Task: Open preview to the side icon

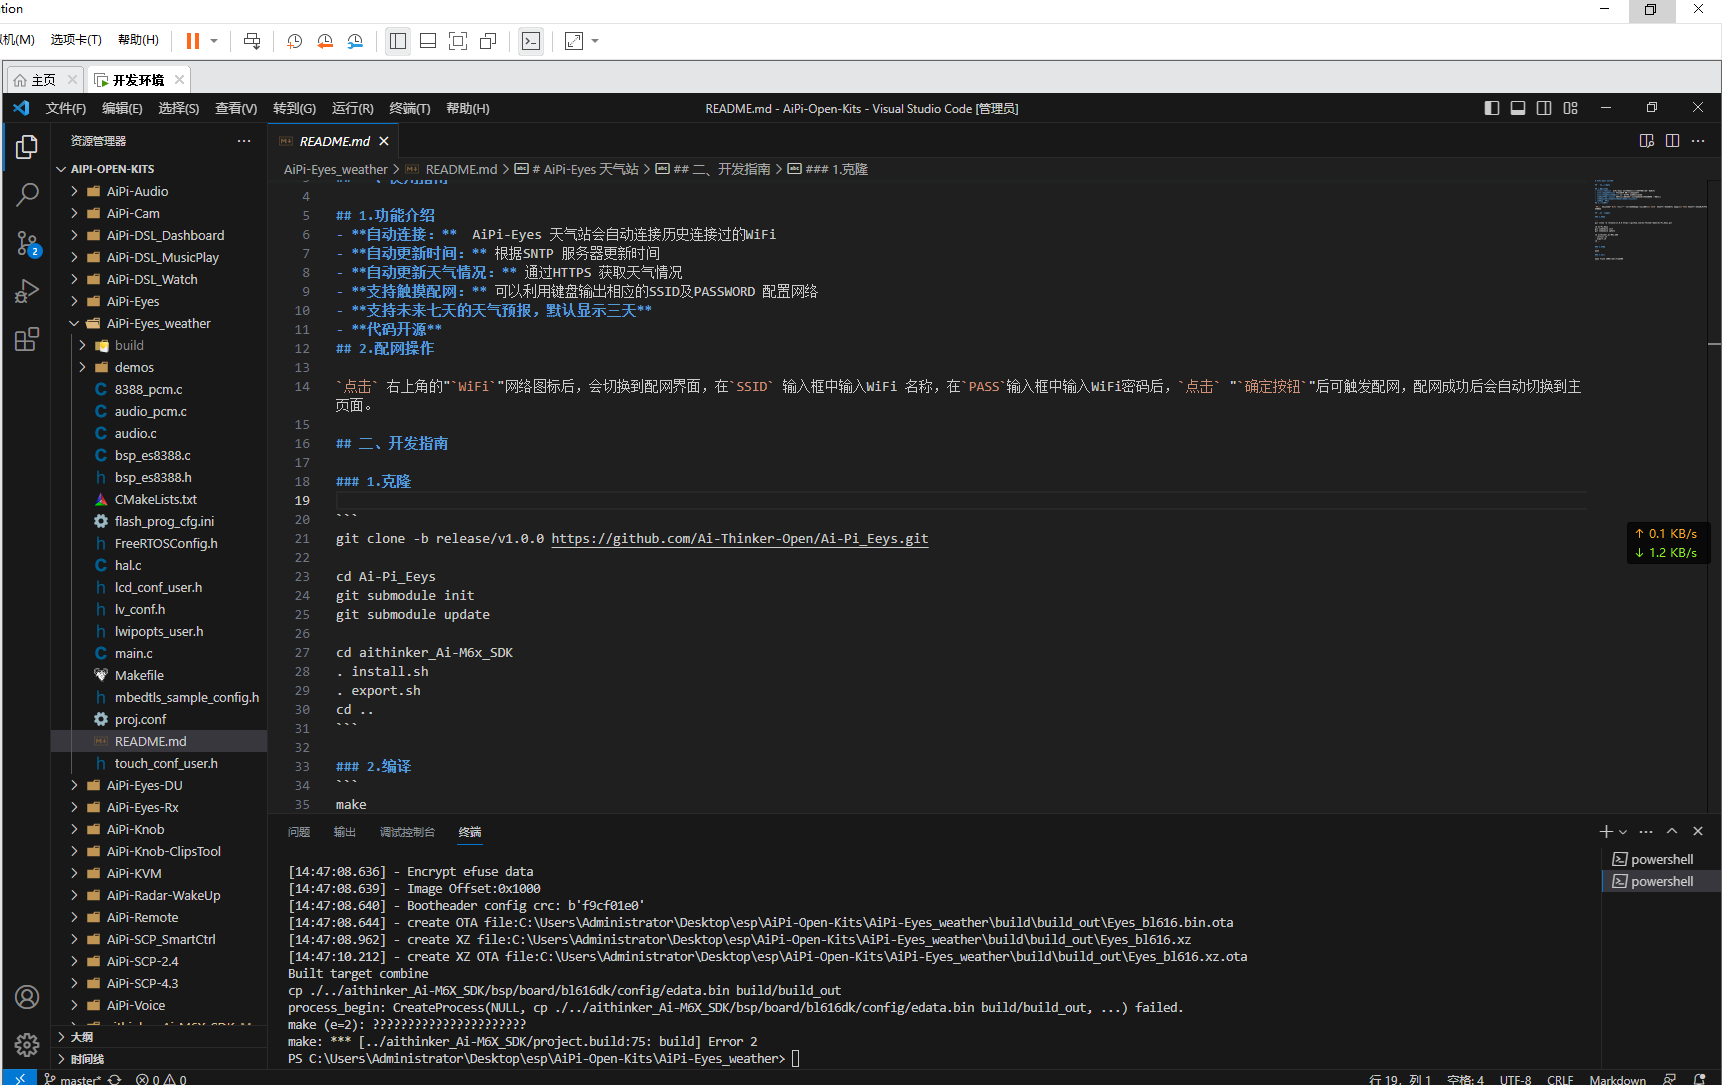Action: (x=1647, y=141)
